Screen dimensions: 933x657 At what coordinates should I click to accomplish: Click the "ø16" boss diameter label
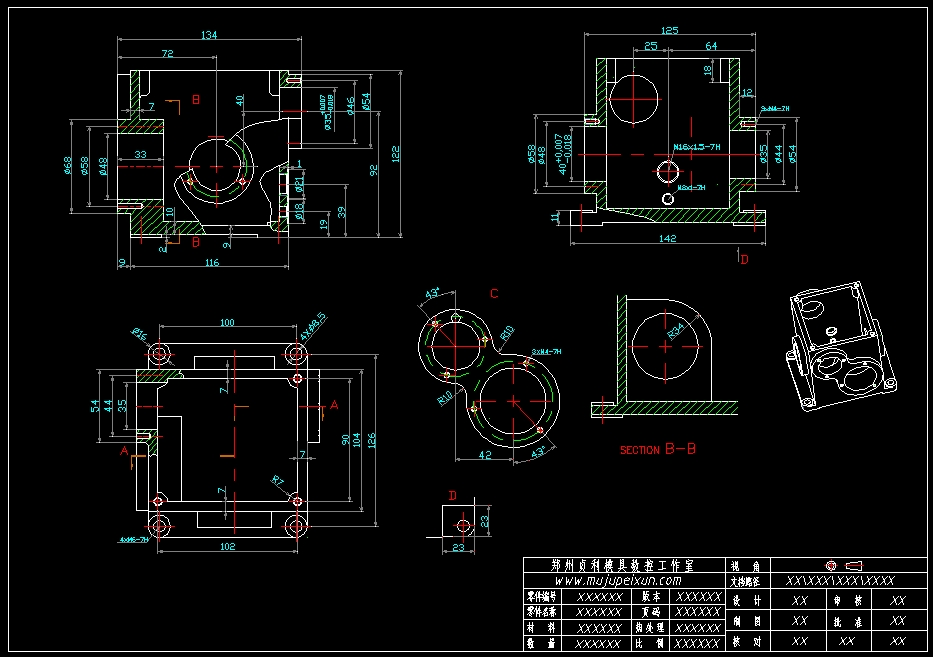139,334
